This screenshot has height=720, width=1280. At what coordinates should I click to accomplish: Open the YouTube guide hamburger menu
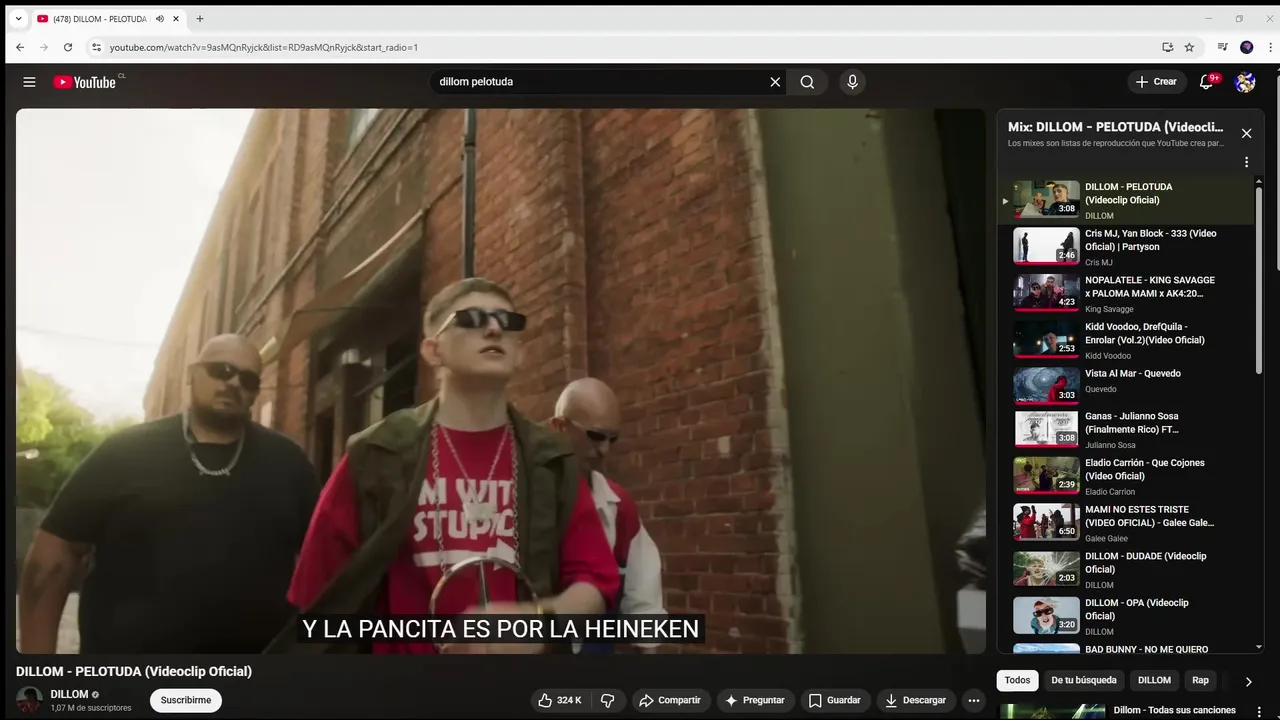pyautogui.click(x=29, y=82)
